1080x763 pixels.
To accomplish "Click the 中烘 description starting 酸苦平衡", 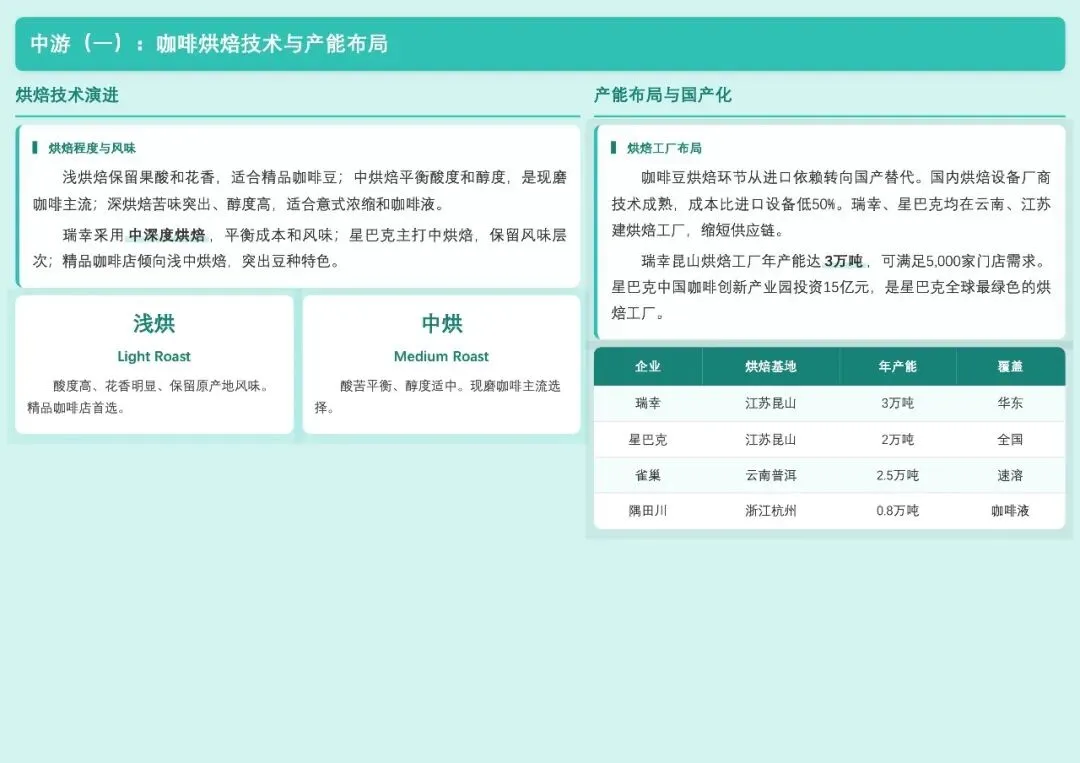I will tap(438, 397).
